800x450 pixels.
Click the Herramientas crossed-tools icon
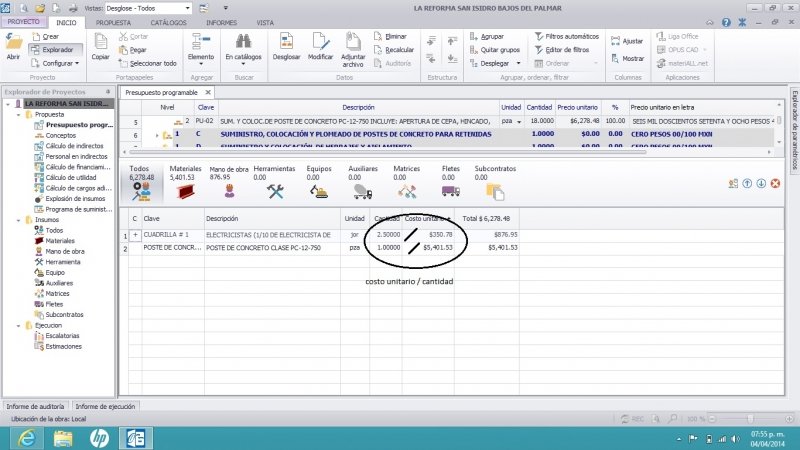[275, 191]
